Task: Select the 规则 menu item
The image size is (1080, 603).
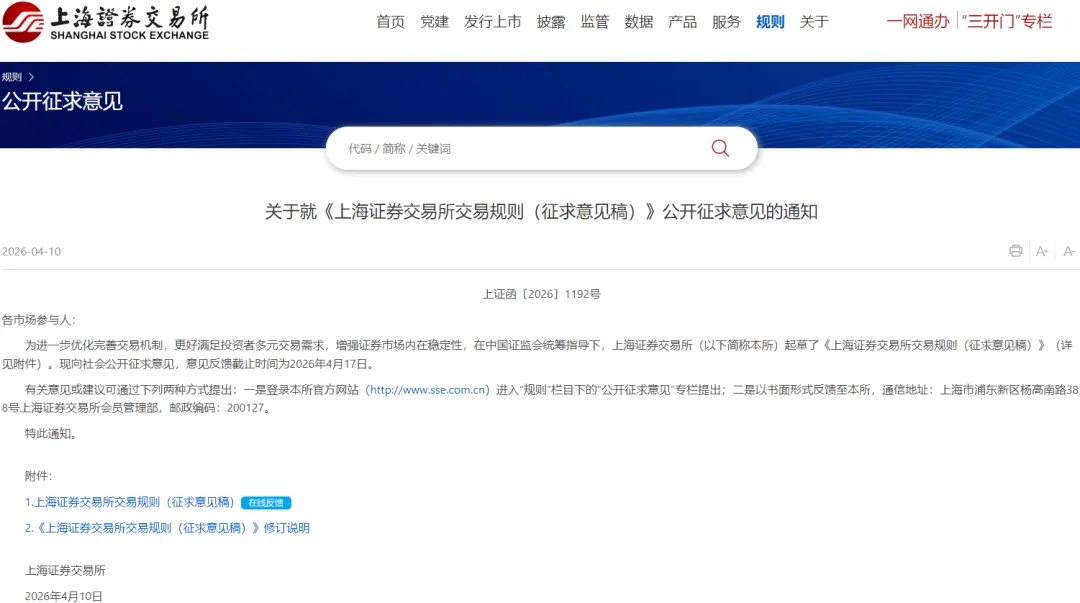Action: (x=769, y=21)
